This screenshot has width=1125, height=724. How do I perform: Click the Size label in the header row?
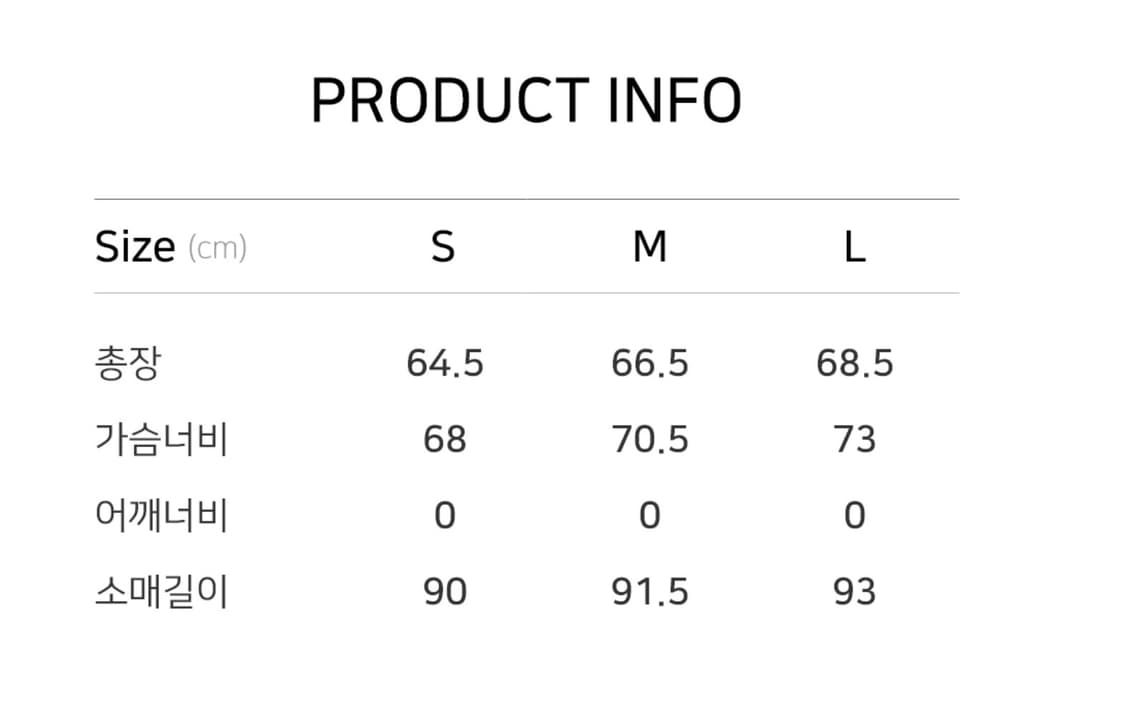[135, 246]
